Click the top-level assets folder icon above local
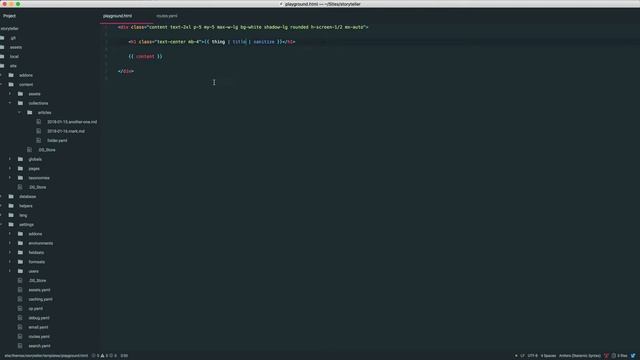 (2, 47)
